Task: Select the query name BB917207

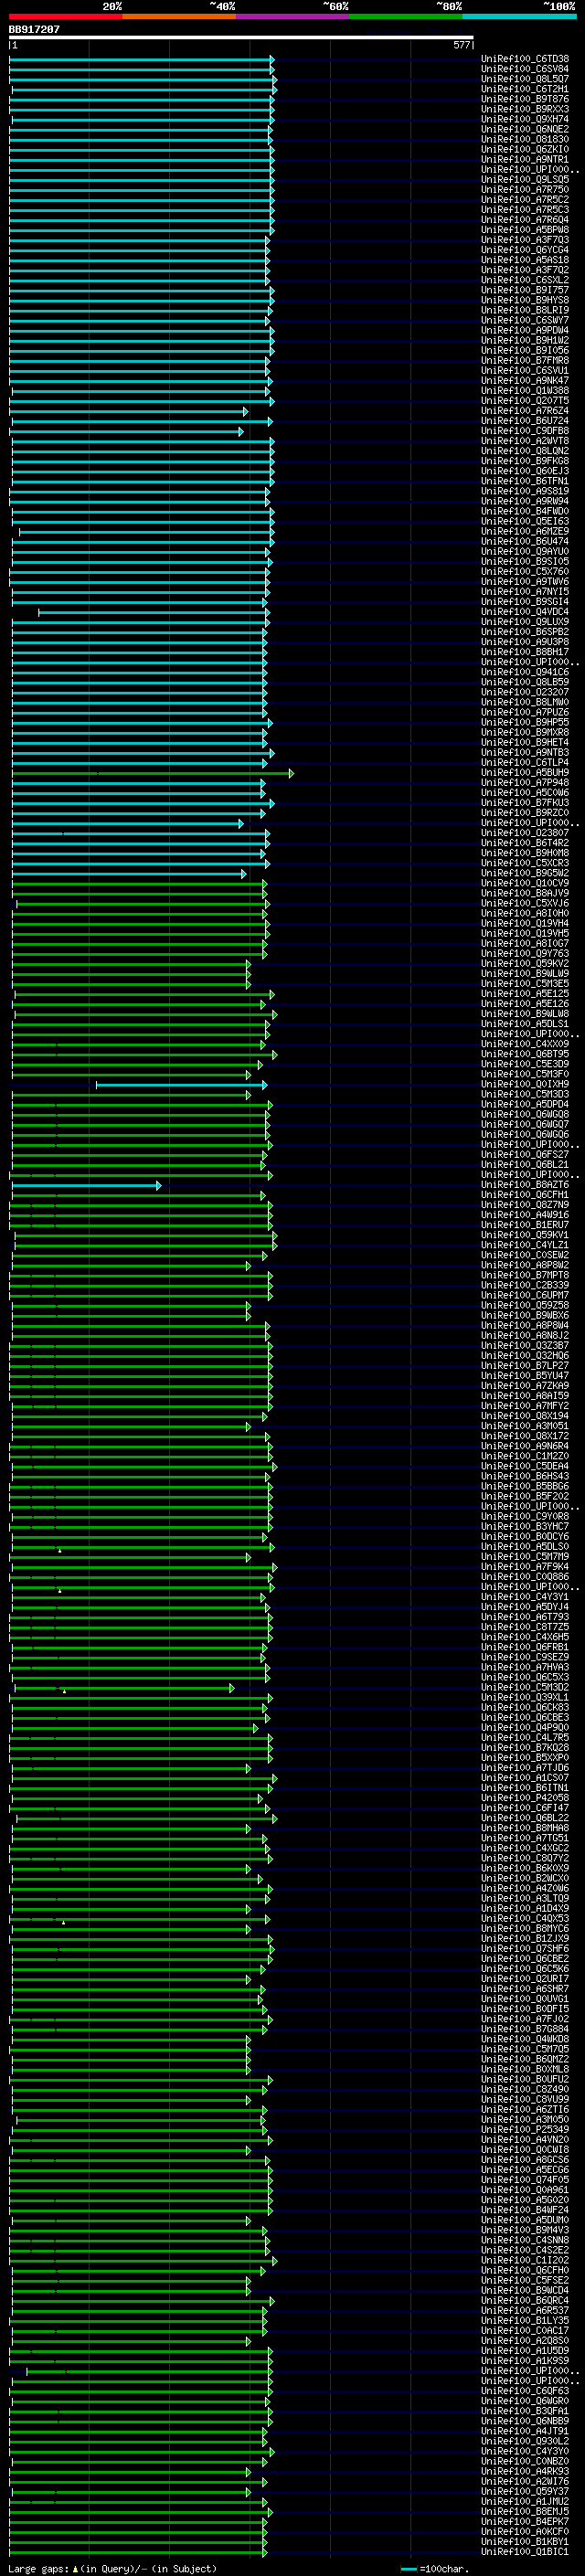Action: click(x=34, y=29)
